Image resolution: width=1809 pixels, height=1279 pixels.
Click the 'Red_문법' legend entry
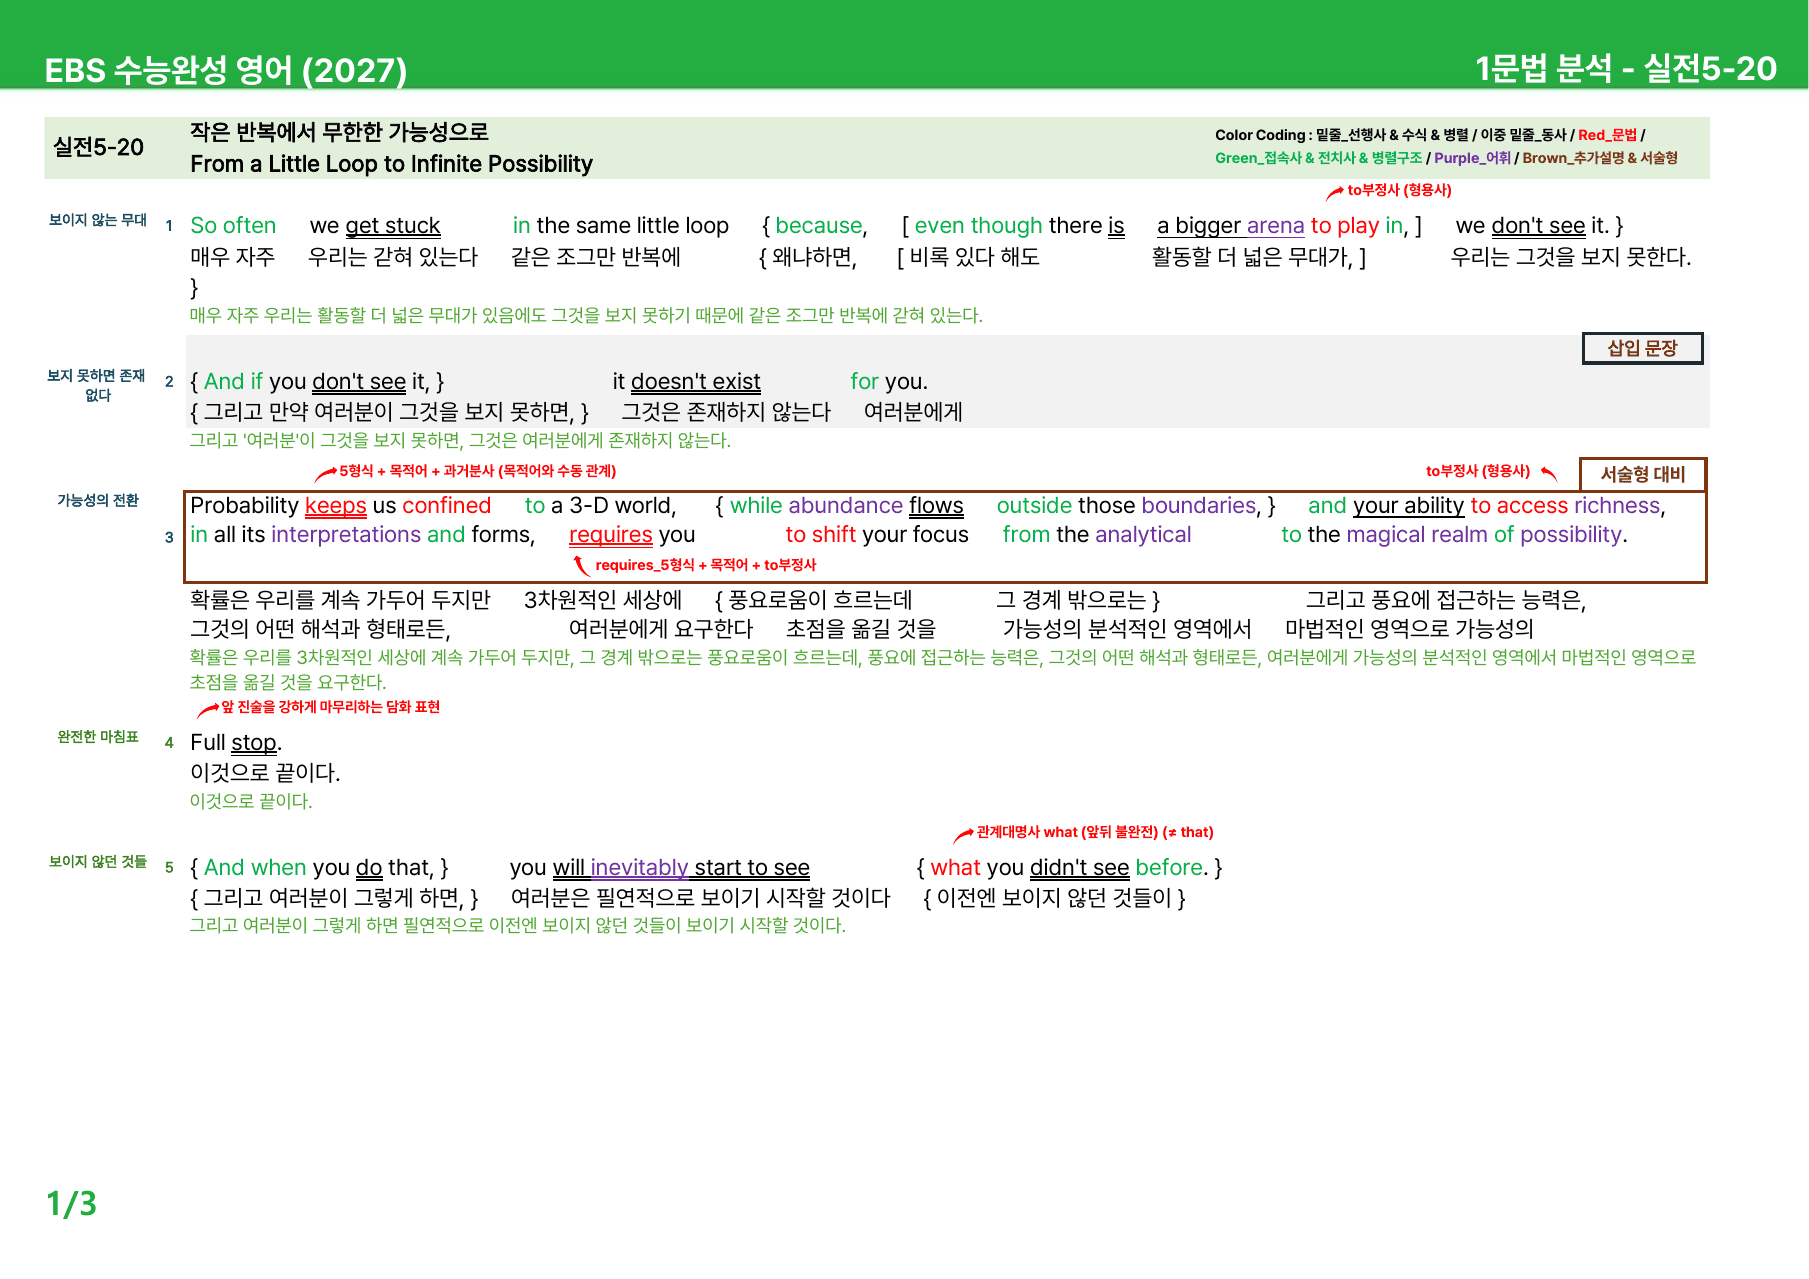point(1607,135)
